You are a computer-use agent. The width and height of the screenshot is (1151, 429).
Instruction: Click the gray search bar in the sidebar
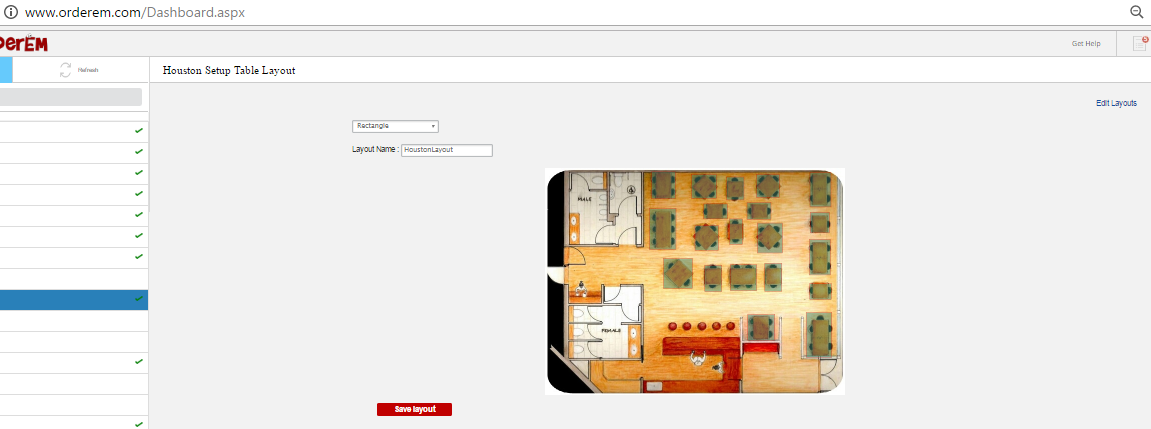point(70,97)
